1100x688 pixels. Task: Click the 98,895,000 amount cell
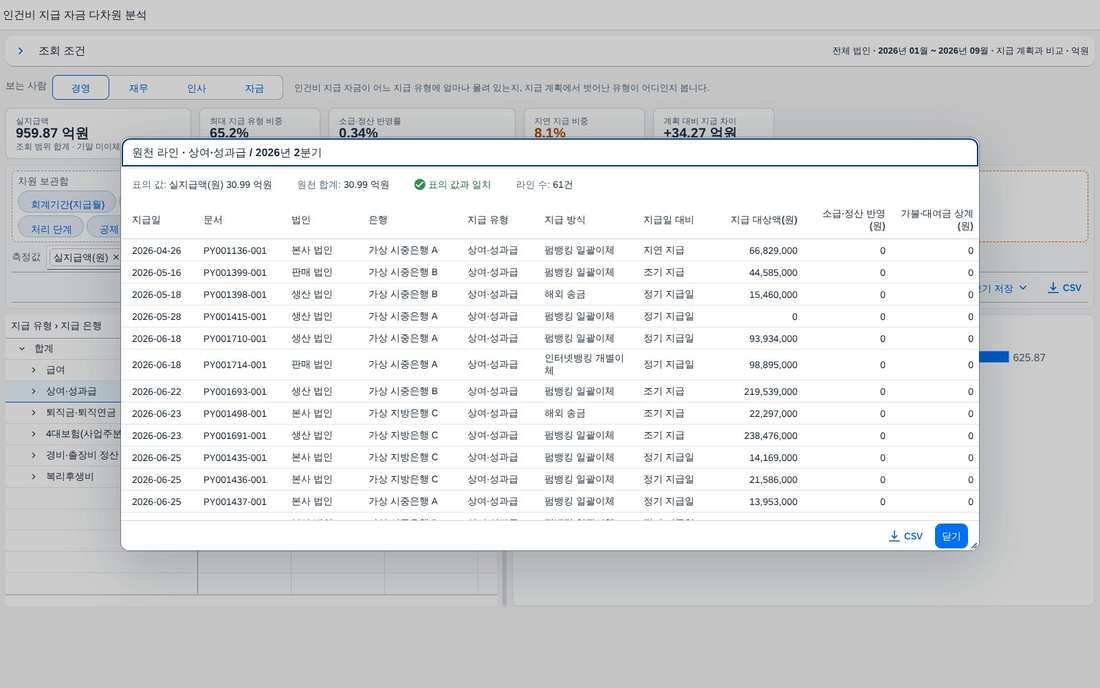coord(773,365)
